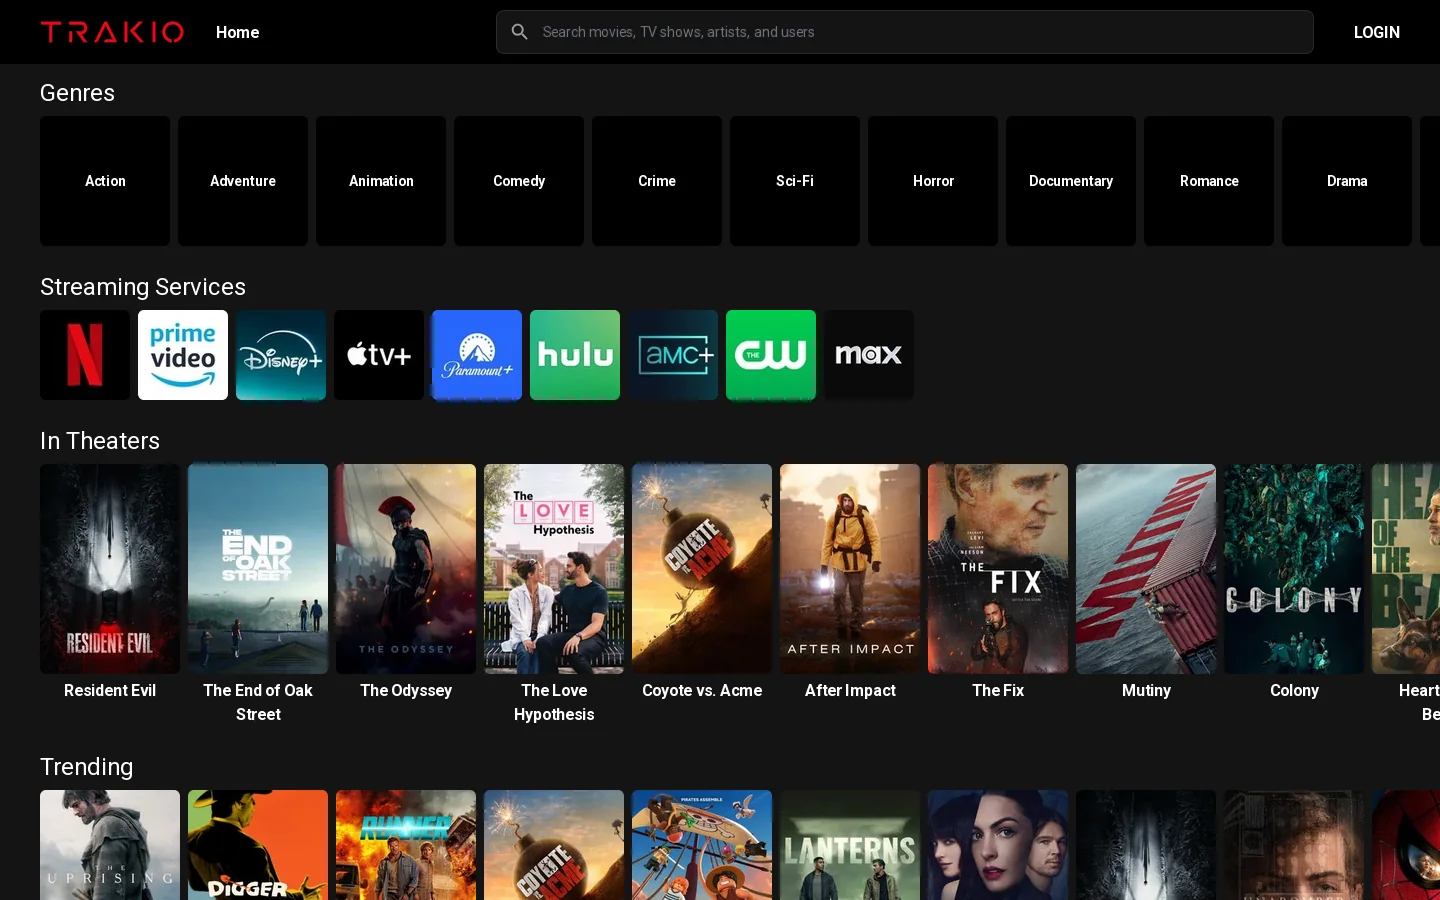
Task: Open The Love Hypothesis poster
Action: tap(554, 569)
